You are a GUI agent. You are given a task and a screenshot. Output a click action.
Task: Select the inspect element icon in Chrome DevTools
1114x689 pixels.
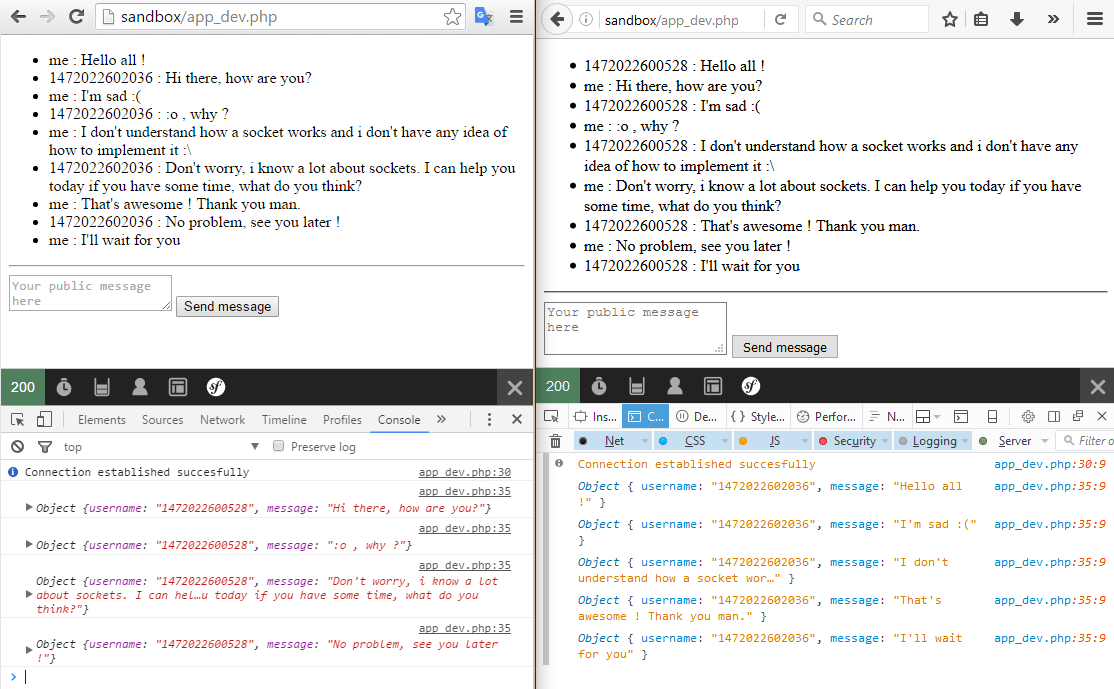tap(16, 419)
